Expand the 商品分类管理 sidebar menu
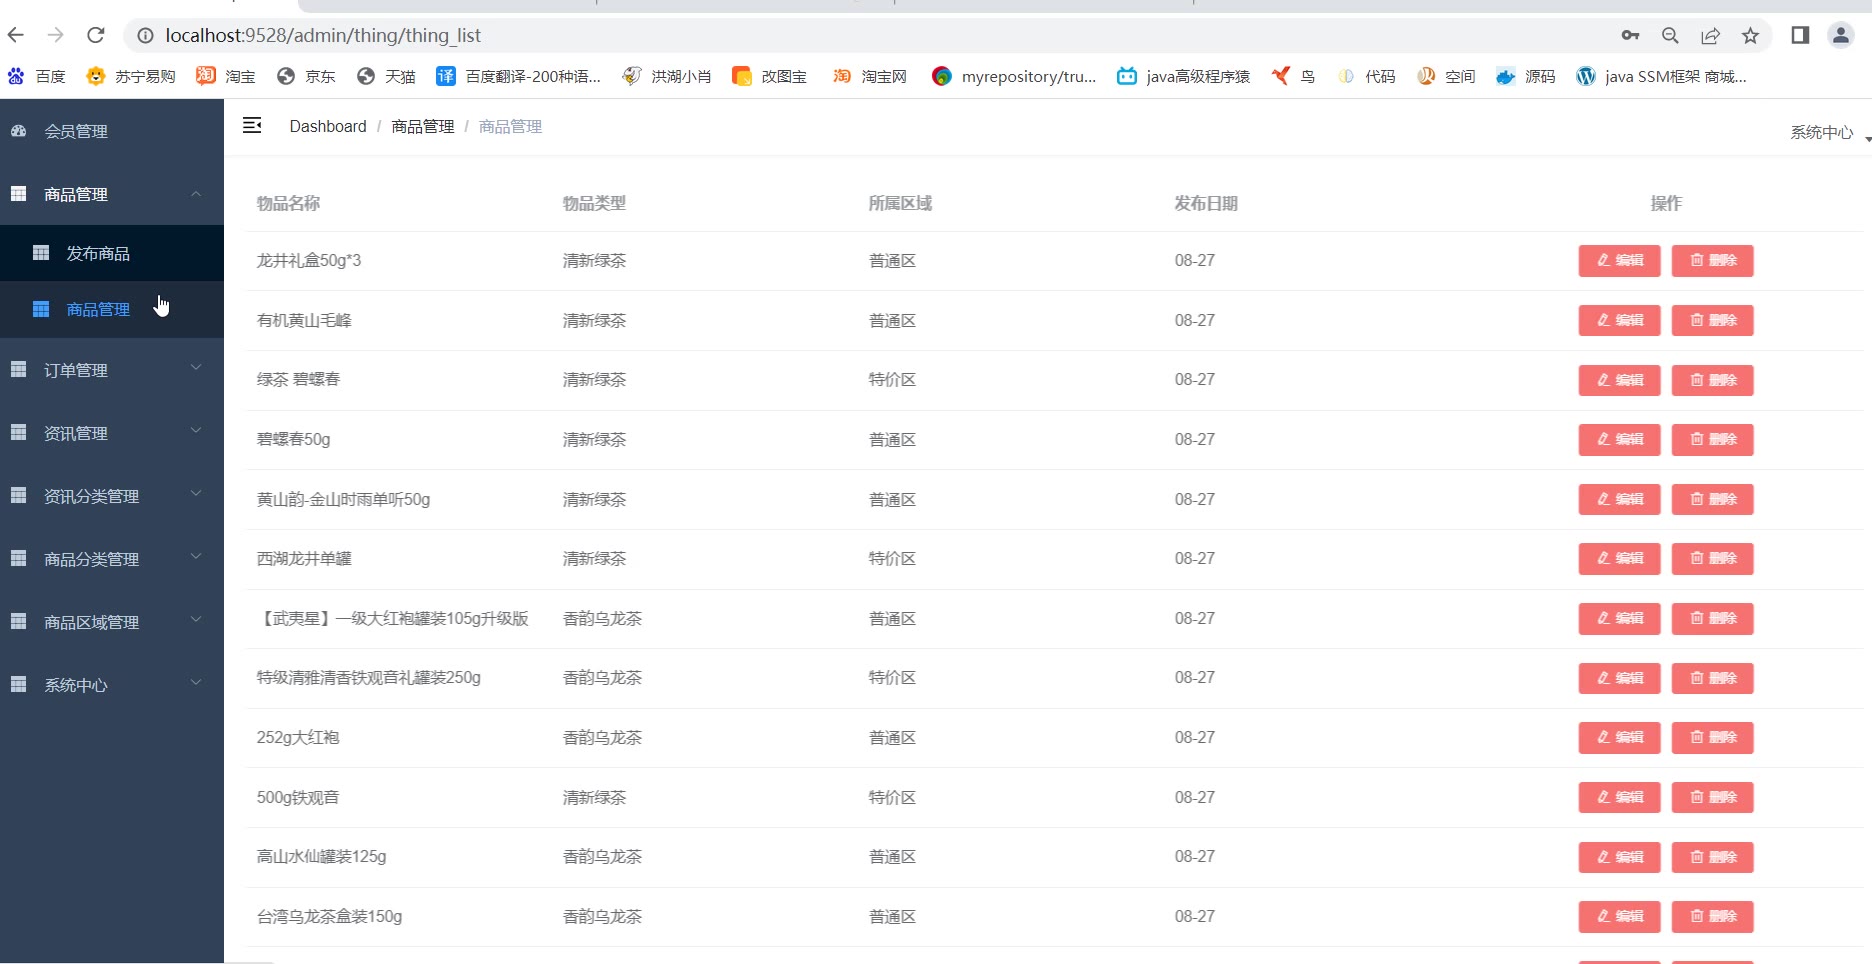 (x=112, y=559)
